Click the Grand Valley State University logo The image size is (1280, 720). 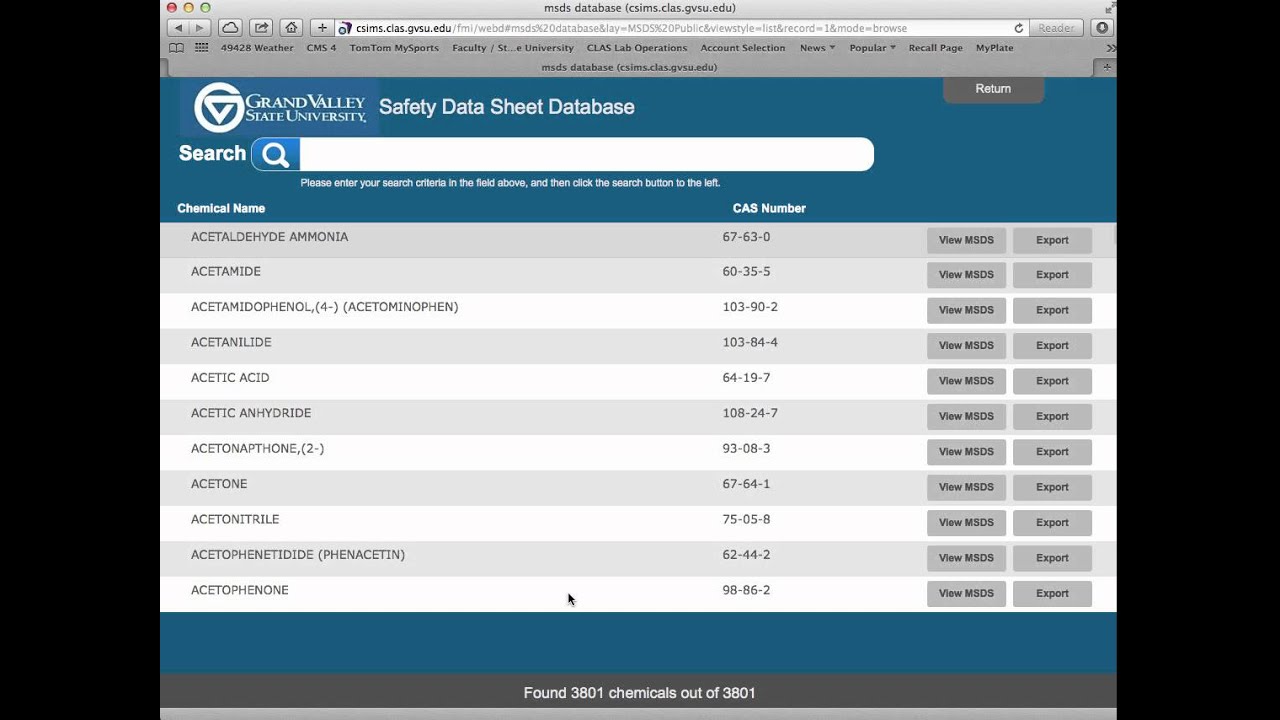[280, 107]
